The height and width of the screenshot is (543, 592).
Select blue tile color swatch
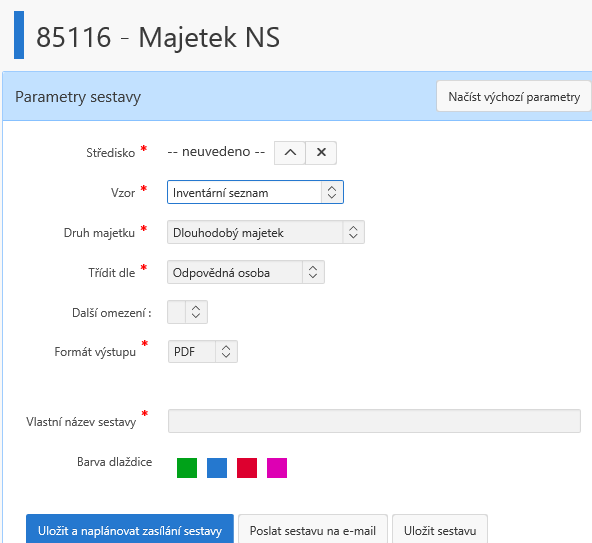217,468
